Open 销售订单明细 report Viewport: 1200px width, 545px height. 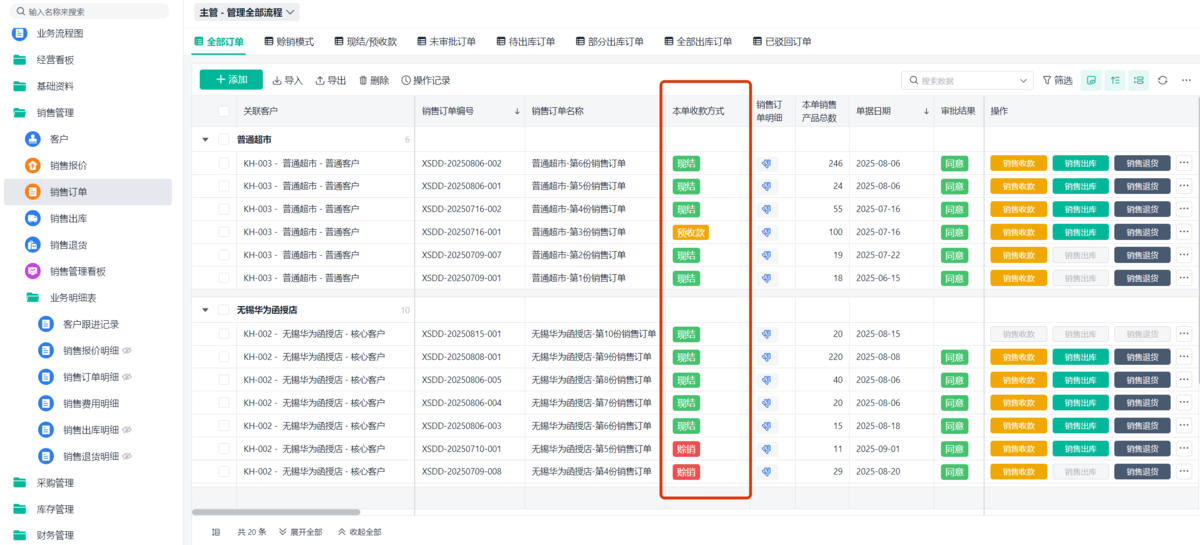(90, 377)
